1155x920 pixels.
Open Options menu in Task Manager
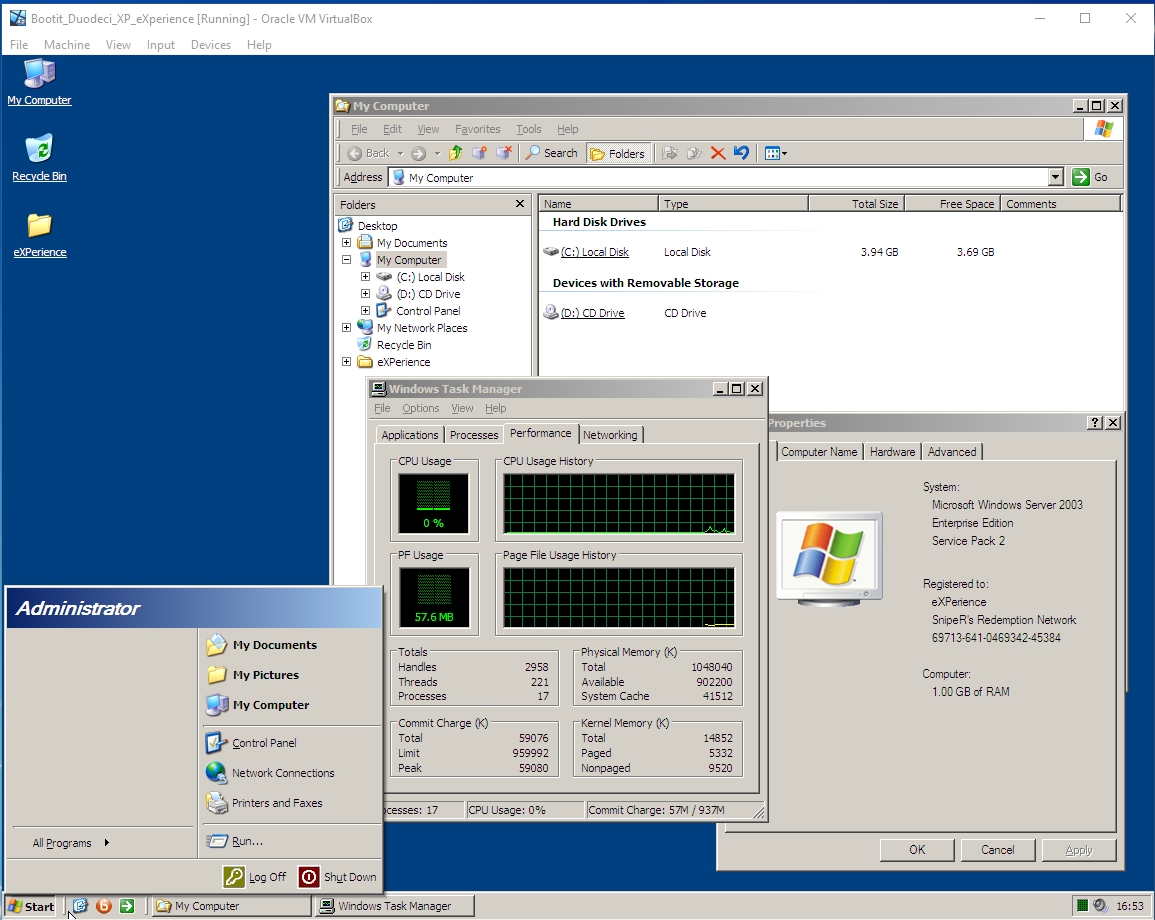point(421,408)
